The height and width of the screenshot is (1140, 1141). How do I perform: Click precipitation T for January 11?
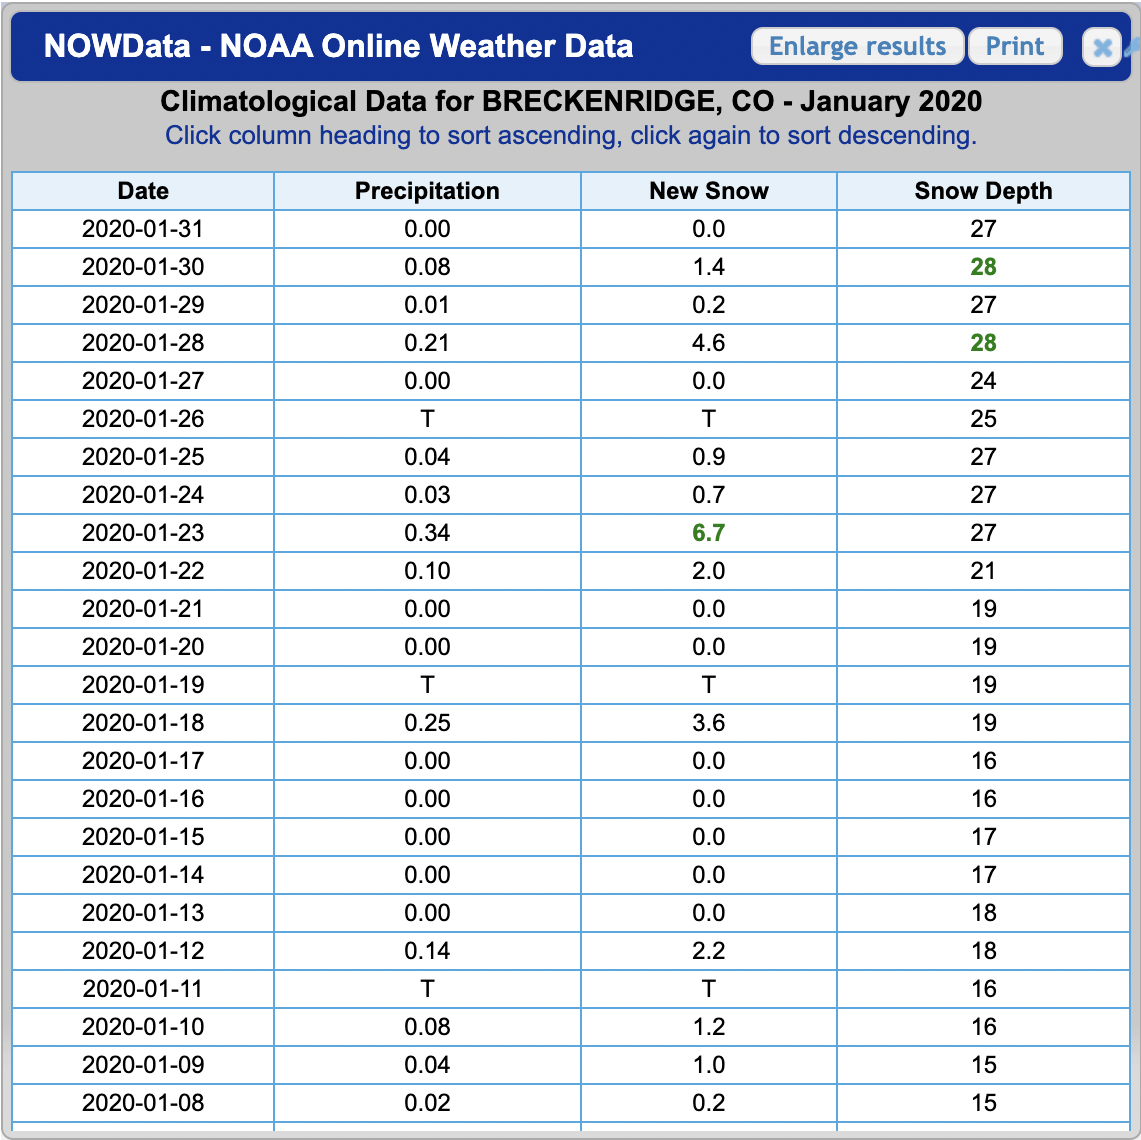coord(427,989)
